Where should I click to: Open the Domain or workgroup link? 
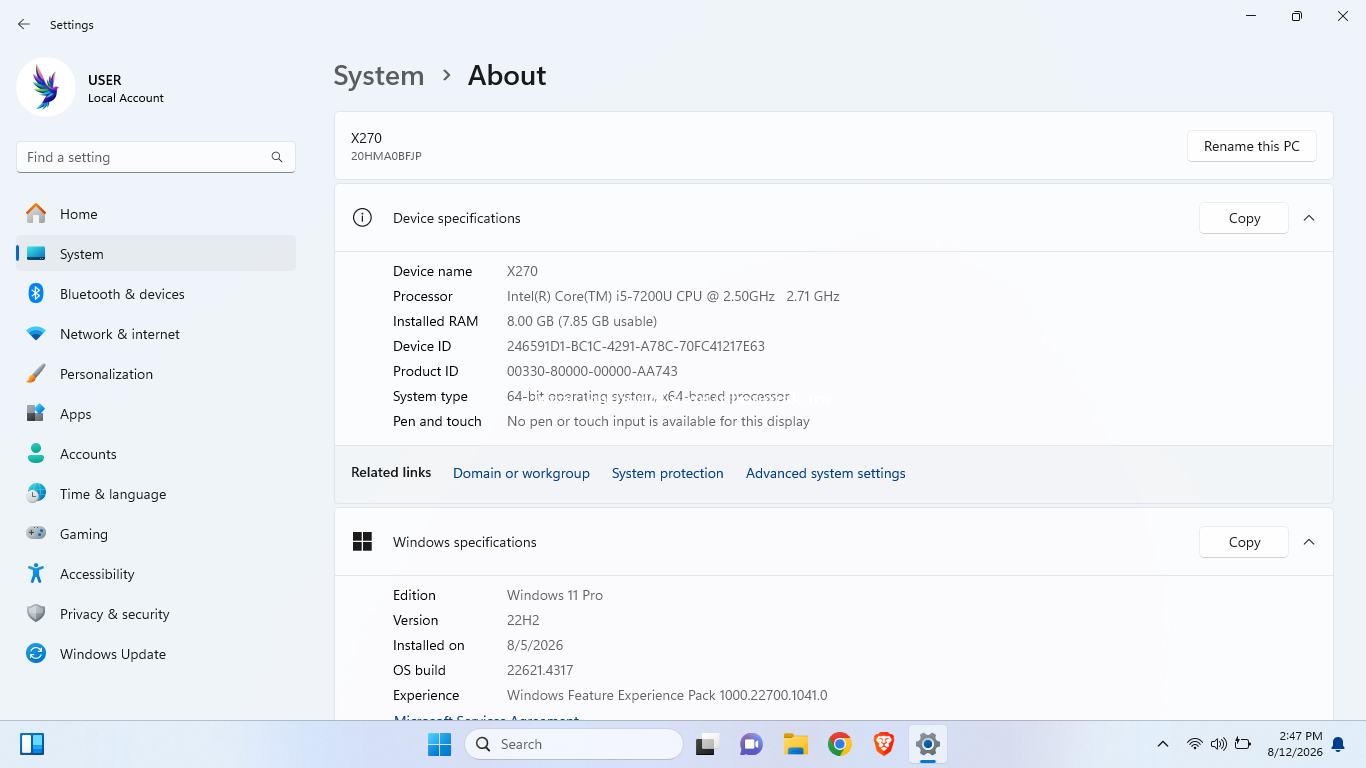[x=521, y=473]
